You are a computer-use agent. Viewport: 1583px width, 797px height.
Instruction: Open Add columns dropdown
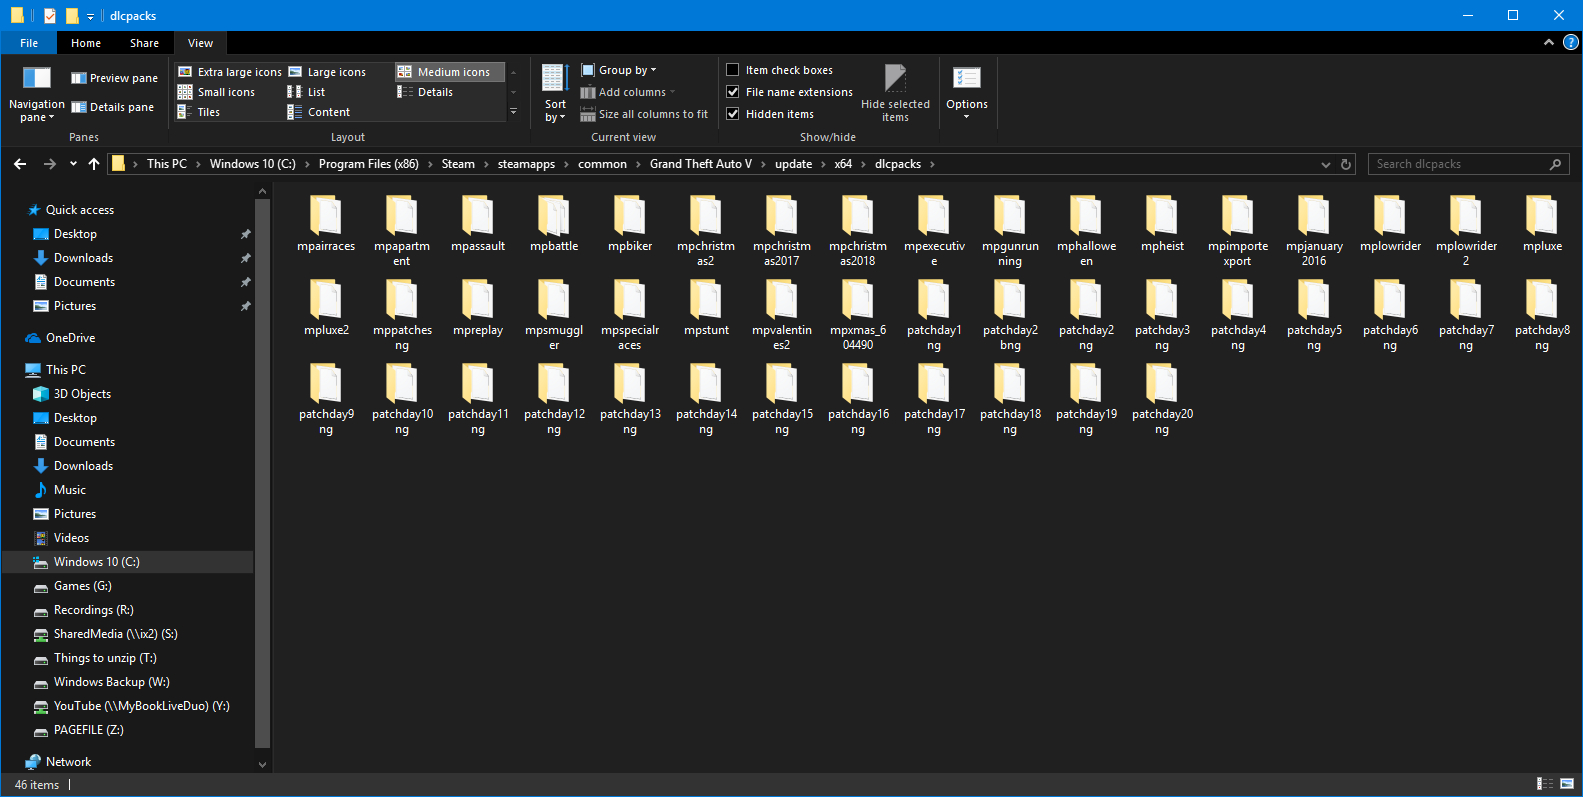click(x=628, y=92)
